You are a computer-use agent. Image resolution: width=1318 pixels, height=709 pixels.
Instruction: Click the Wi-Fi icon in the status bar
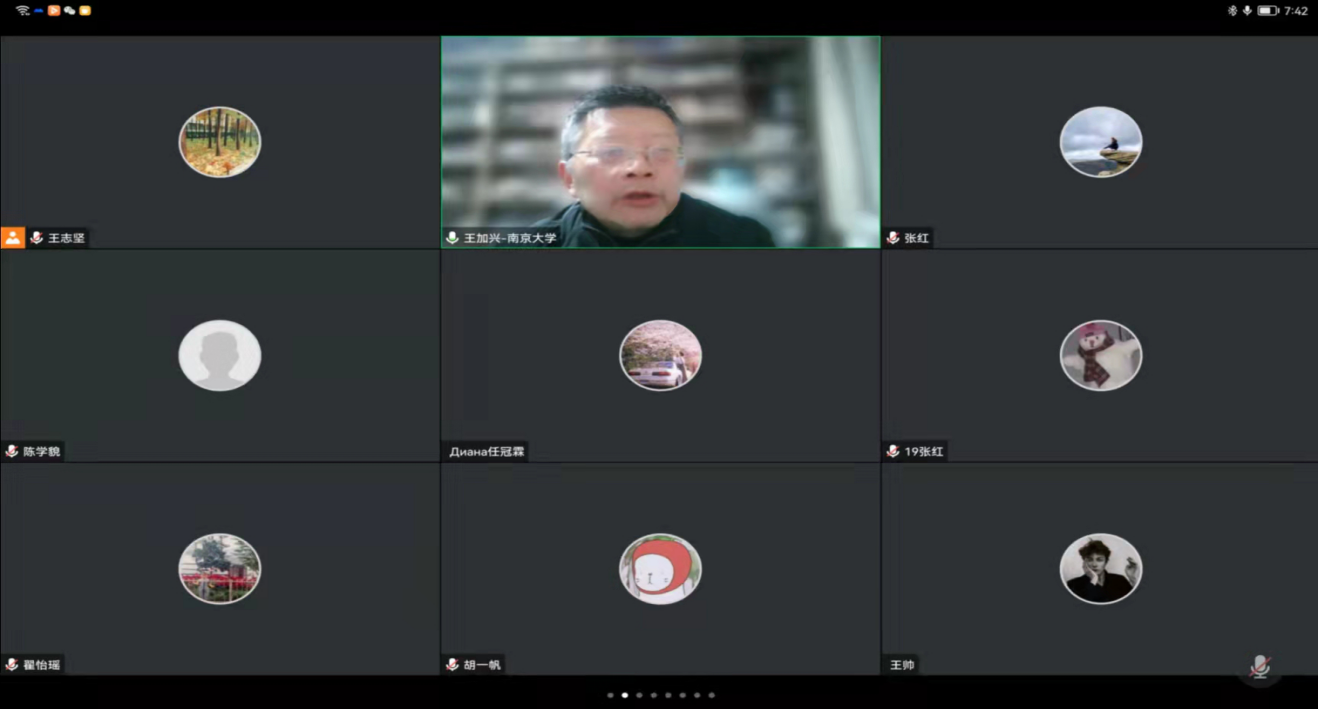(x=22, y=10)
